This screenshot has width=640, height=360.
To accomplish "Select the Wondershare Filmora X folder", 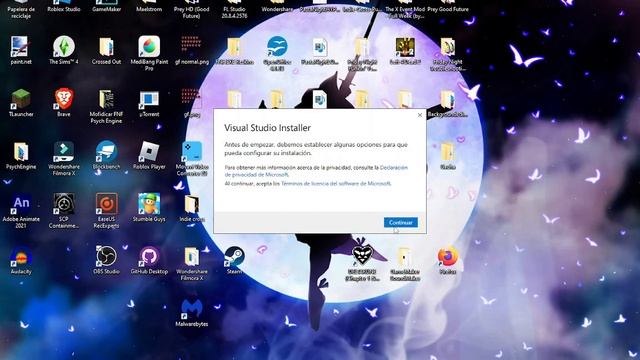I will [192, 257].
